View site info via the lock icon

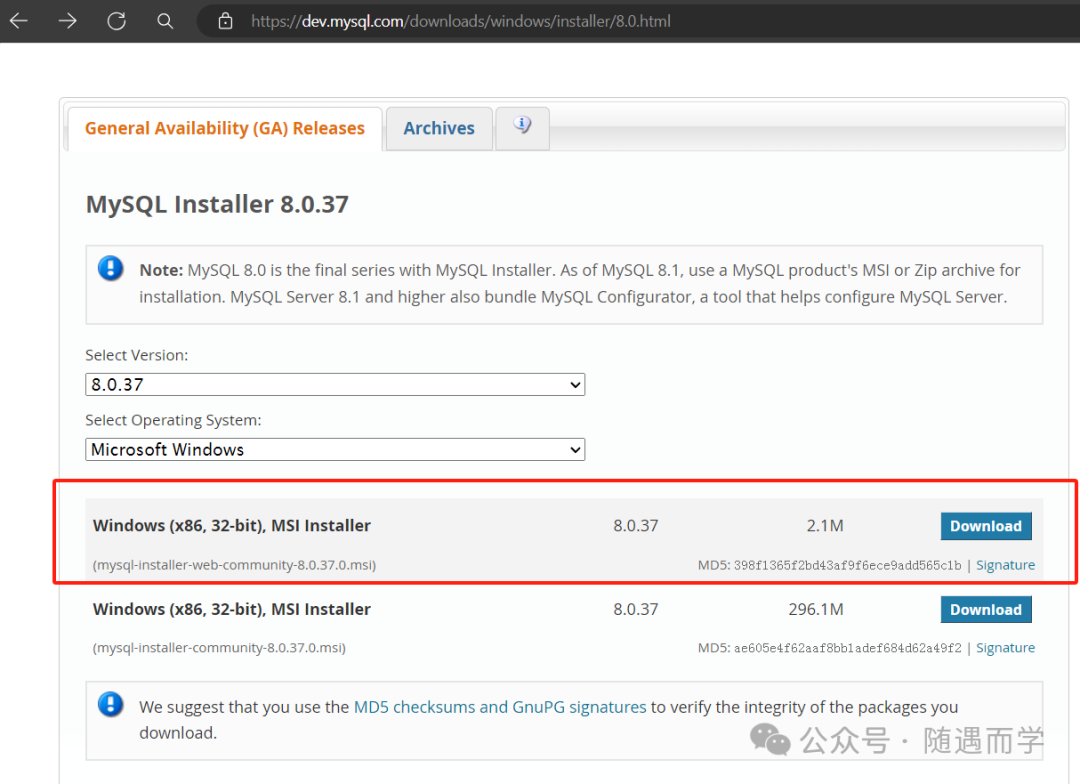click(x=225, y=21)
